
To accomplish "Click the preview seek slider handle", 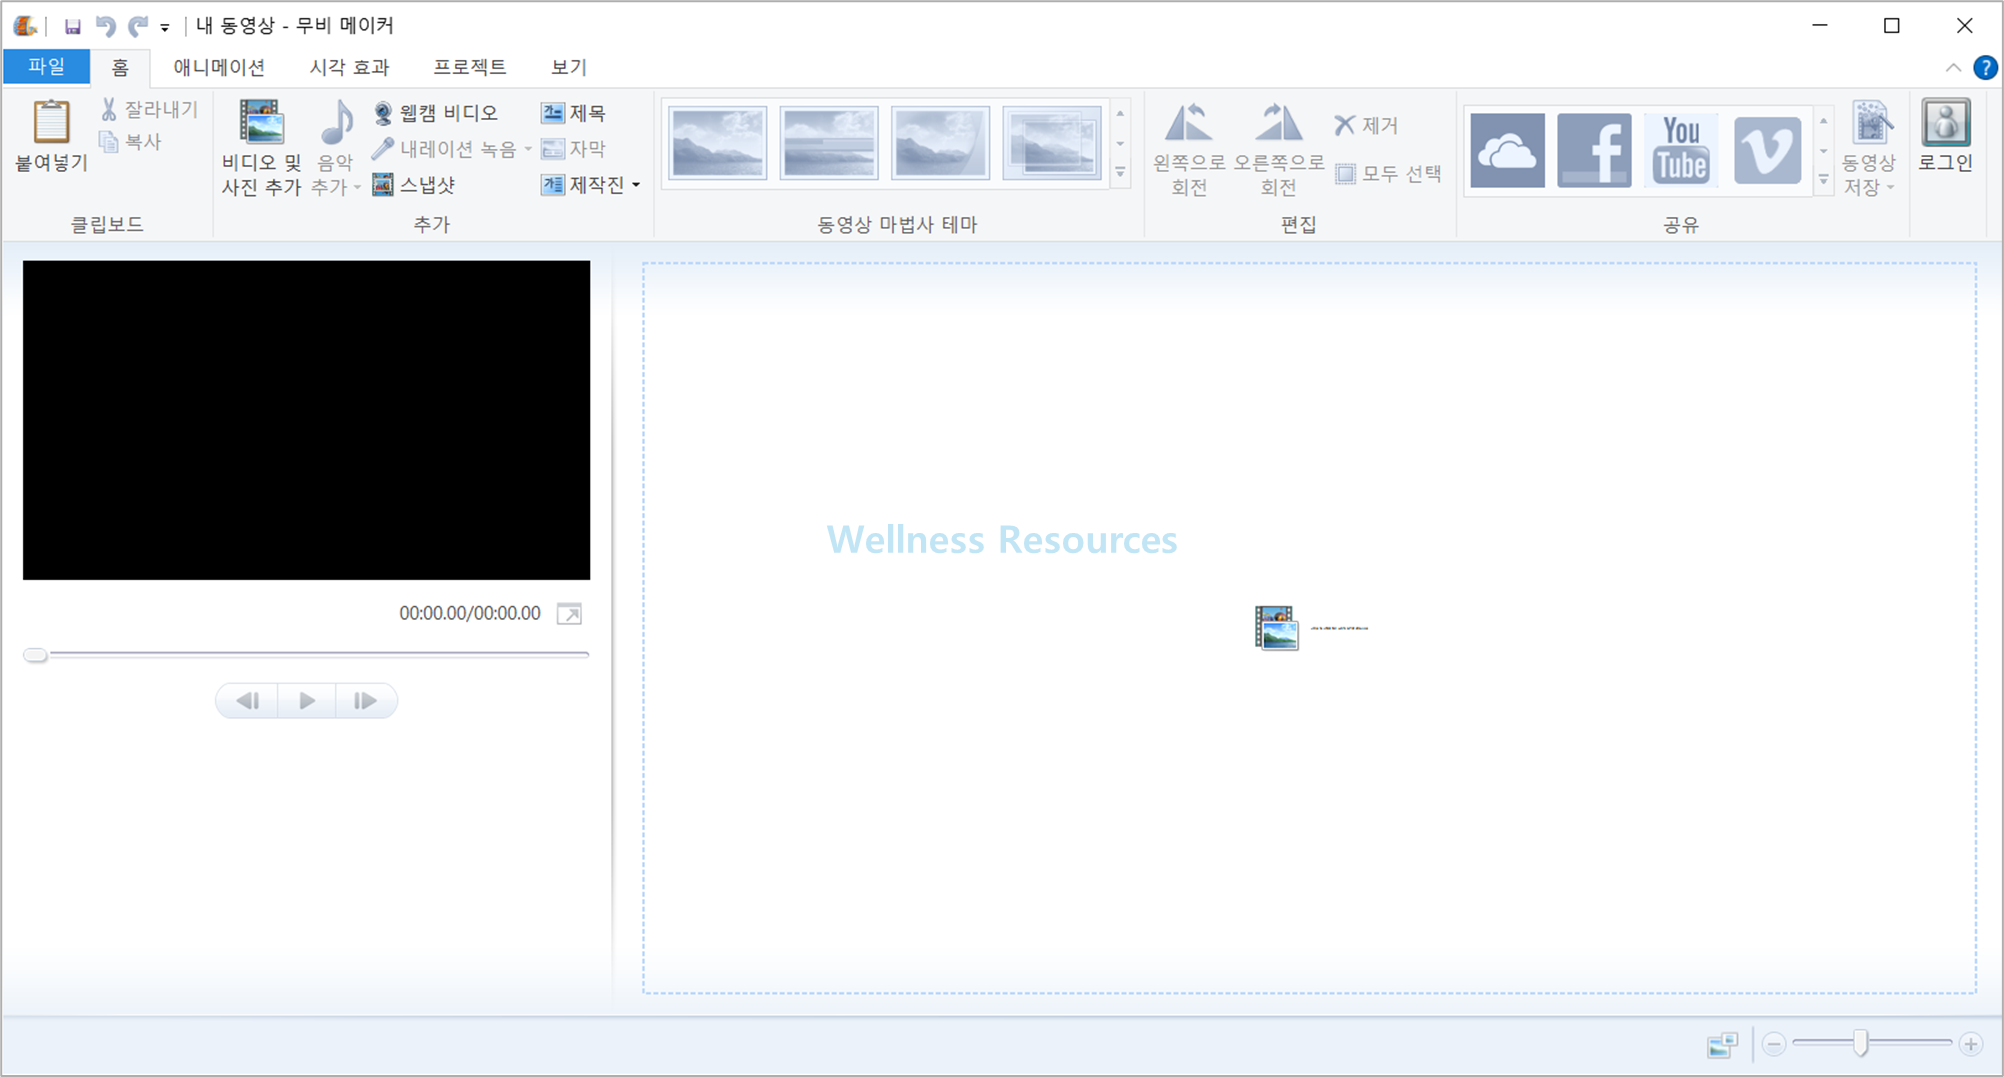I will click(x=35, y=655).
